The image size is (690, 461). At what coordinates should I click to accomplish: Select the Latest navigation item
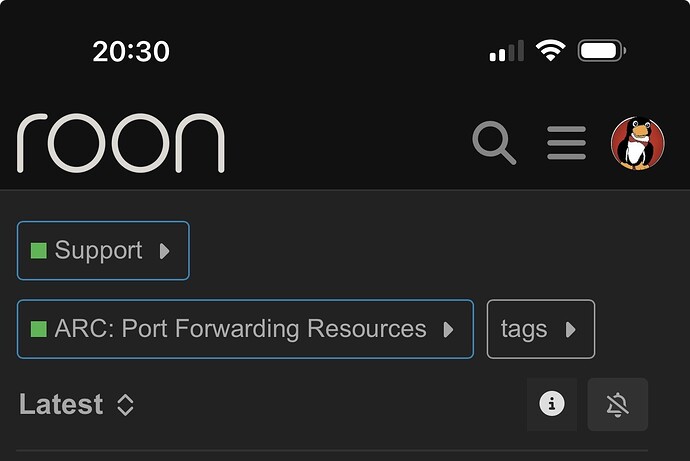pyautogui.click(x=61, y=405)
